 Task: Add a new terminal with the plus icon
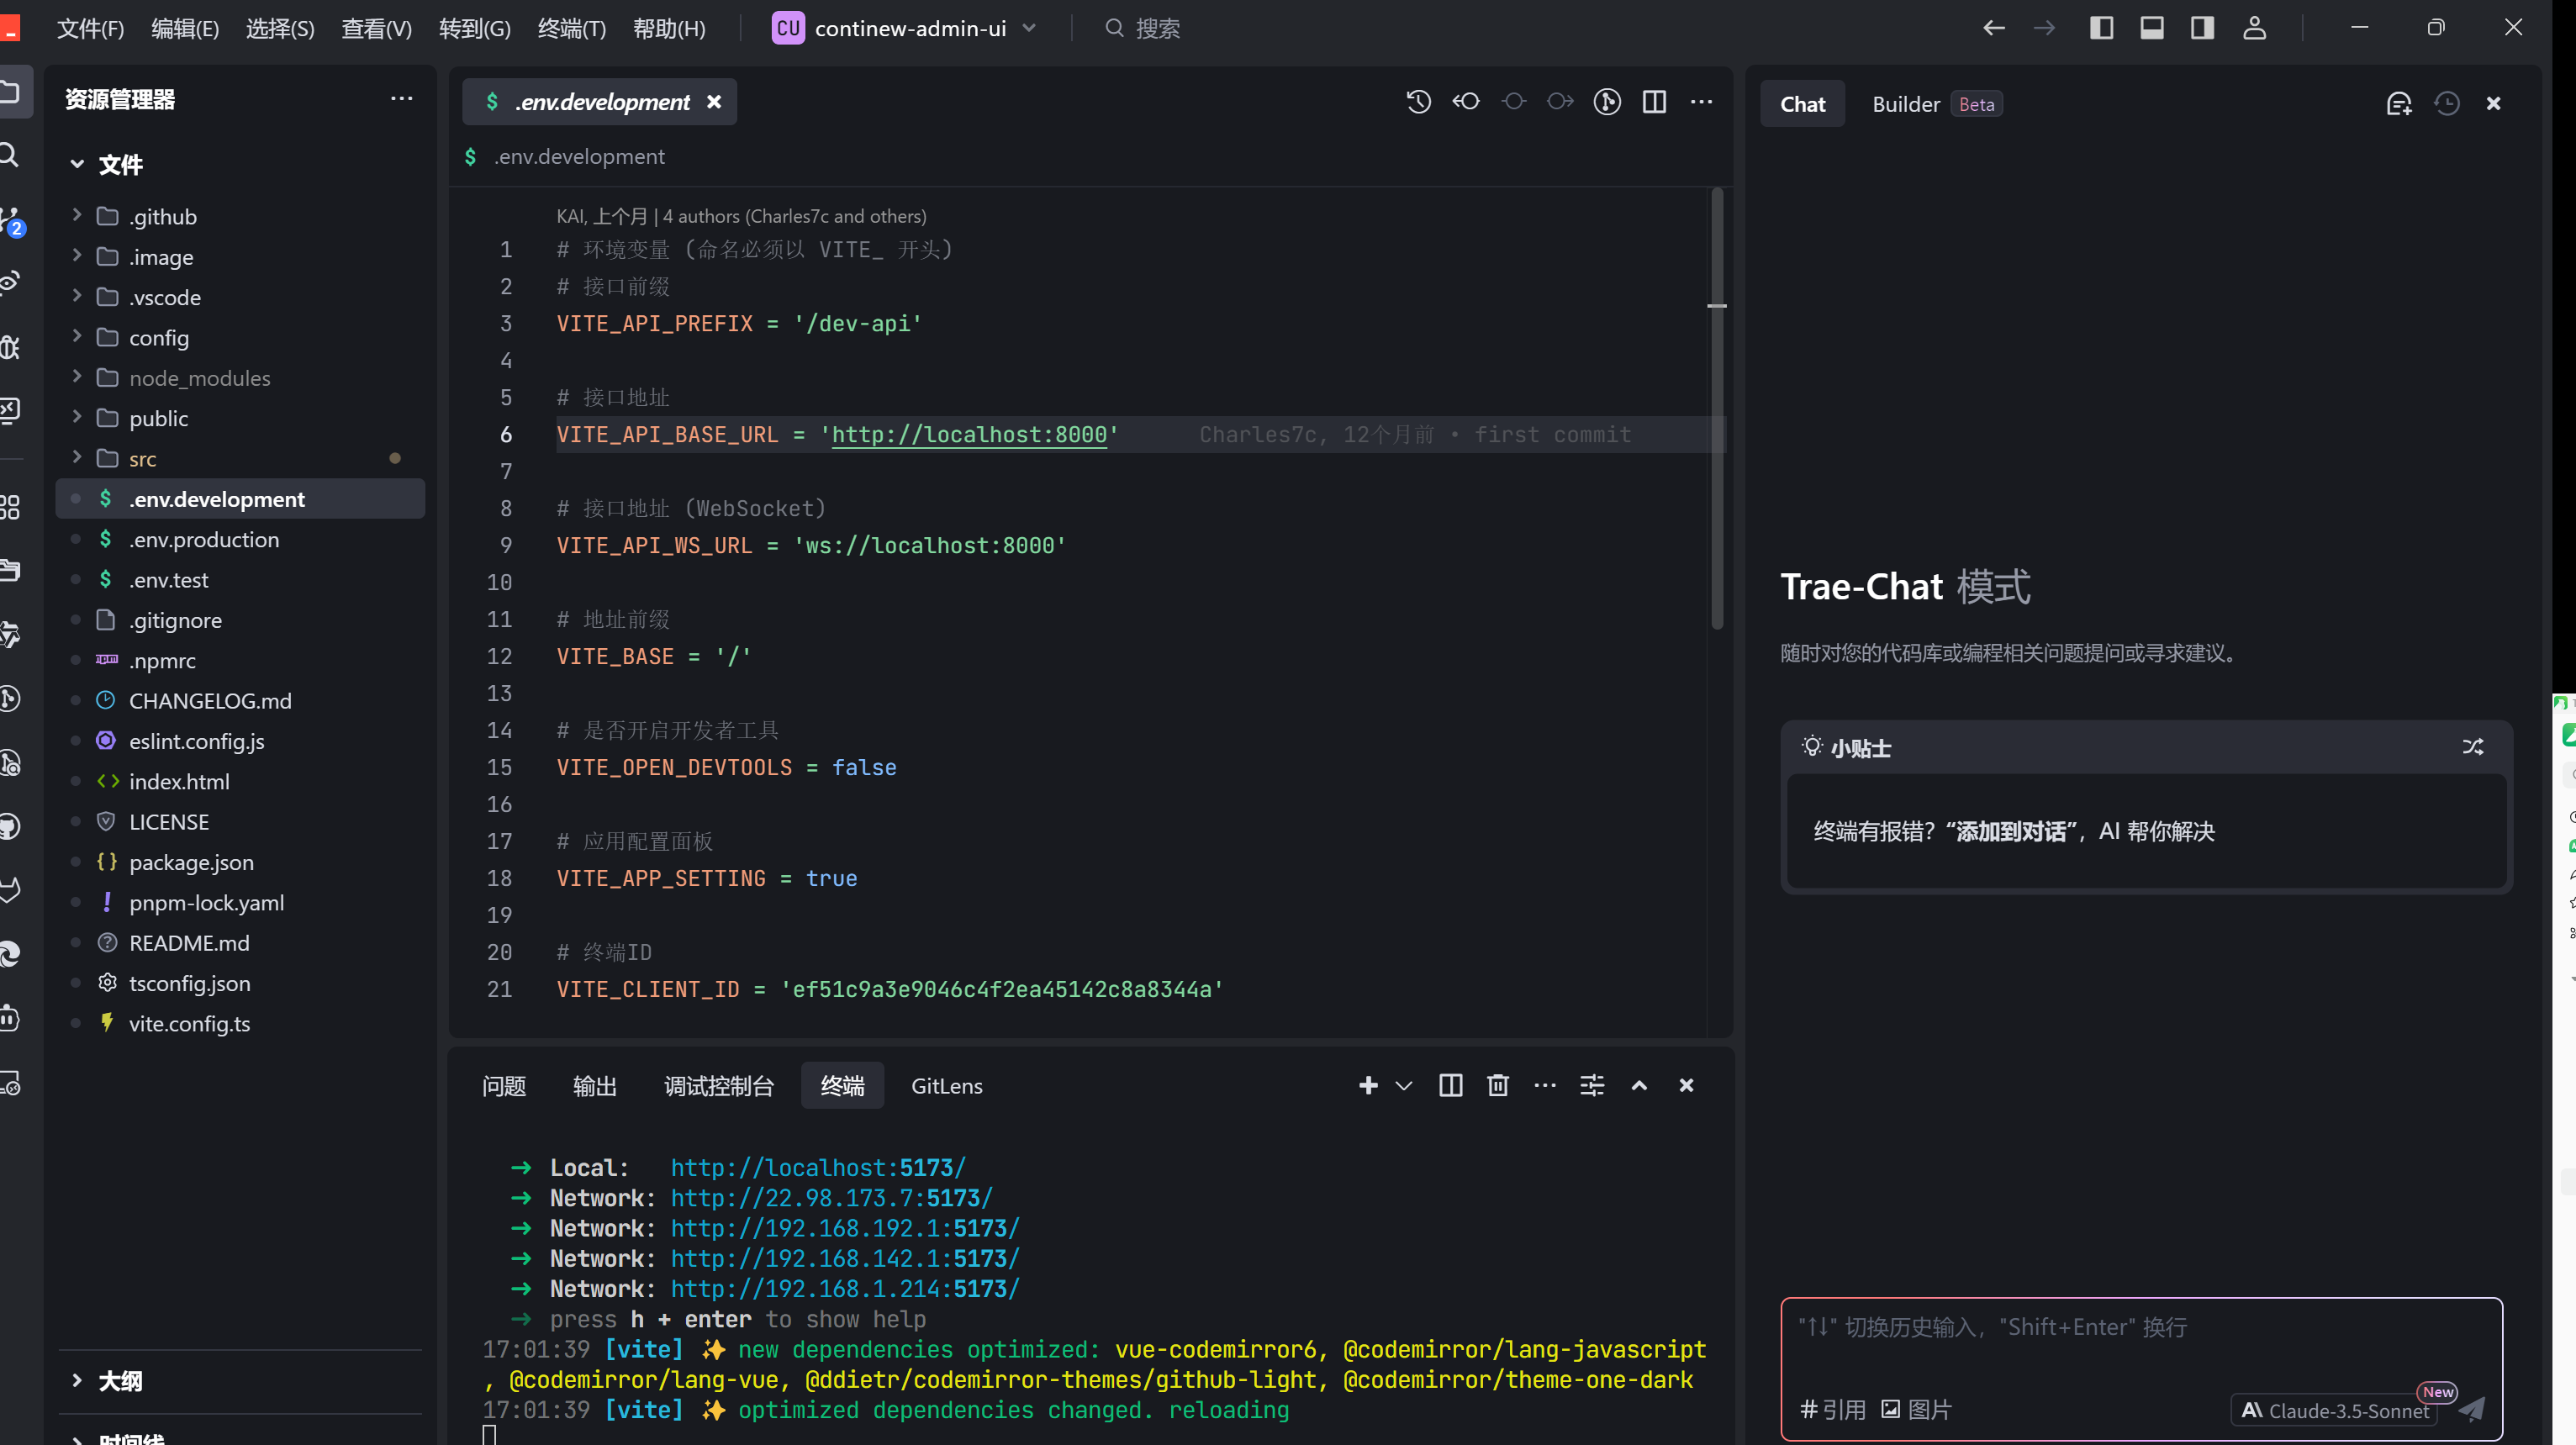point(1368,1085)
